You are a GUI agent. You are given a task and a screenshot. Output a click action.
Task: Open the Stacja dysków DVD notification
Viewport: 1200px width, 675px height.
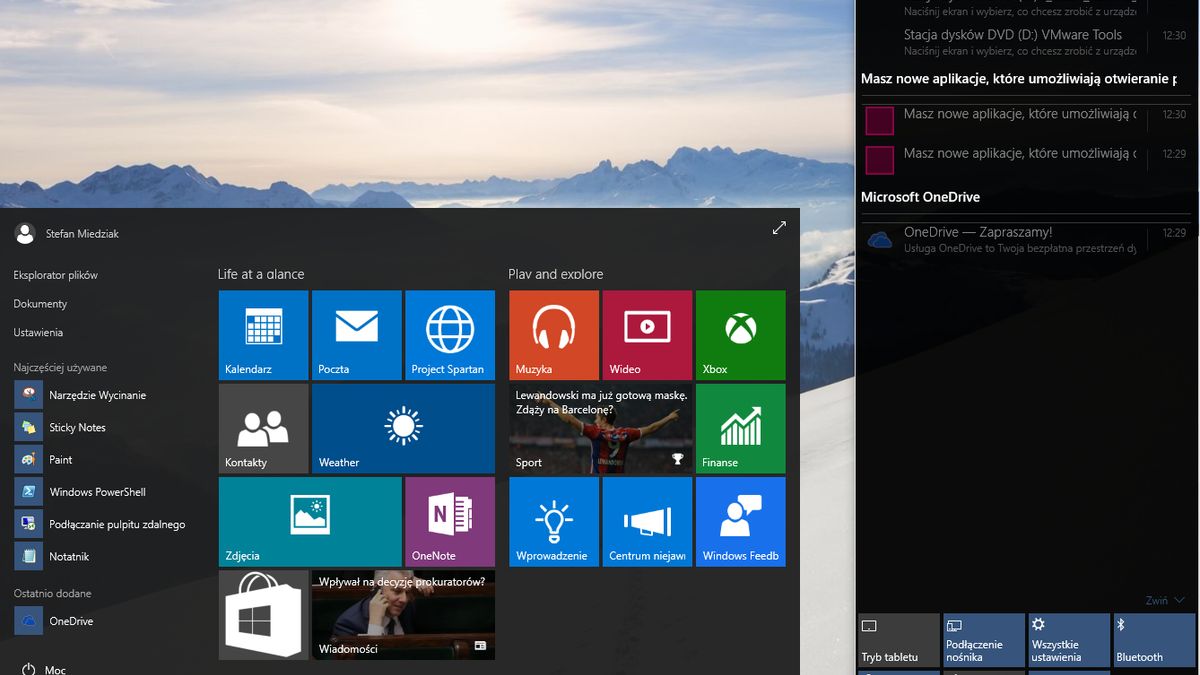click(1026, 41)
